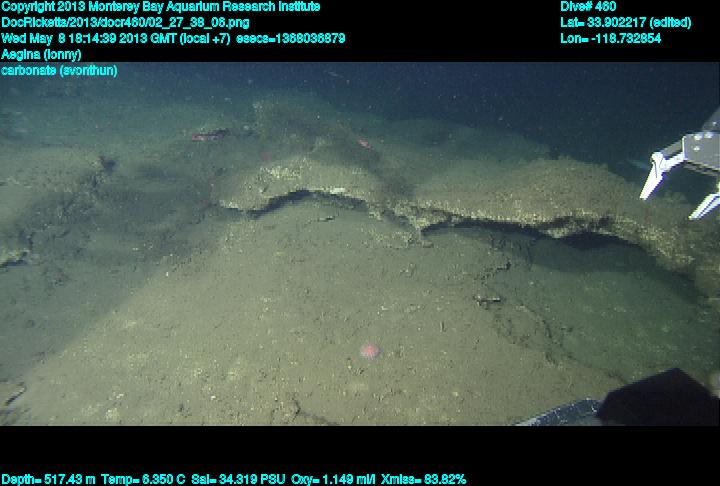720x486 pixels.
Task: Click the pink round animal on the seafloor
Action: point(369,351)
